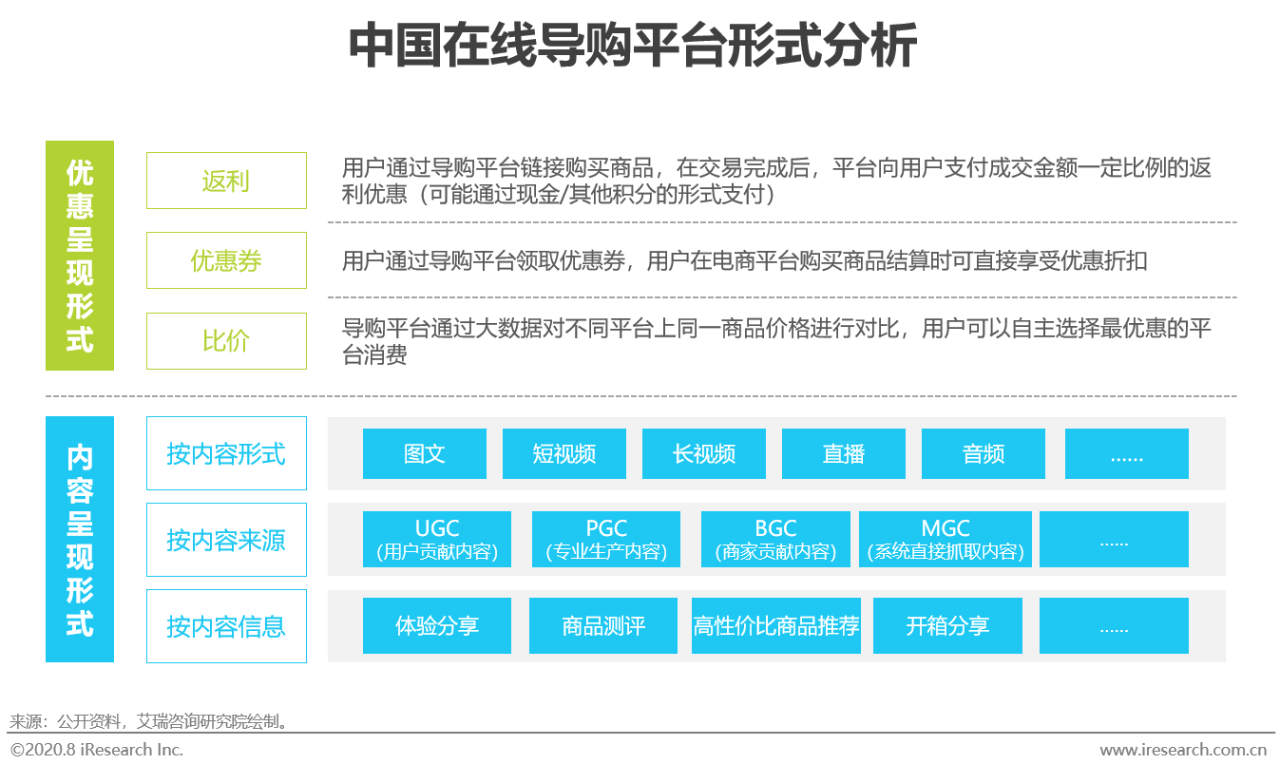This screenshot has width=1280, height=774.
Task: Open the www.iresearch.com.cn link
Action: click(1182, 750)
